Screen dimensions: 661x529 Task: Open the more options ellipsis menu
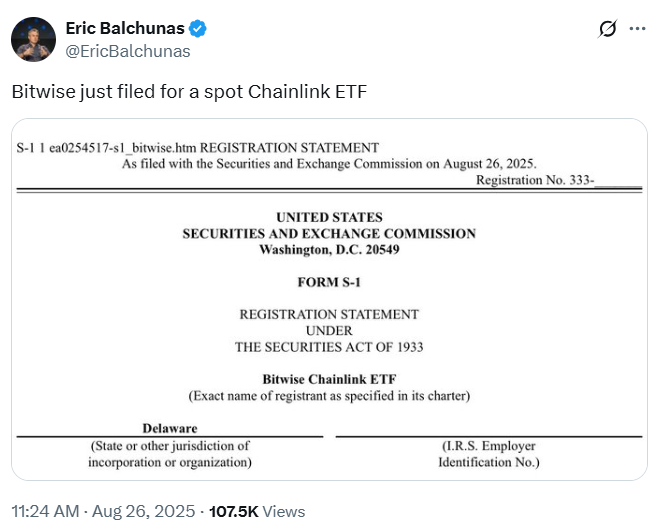[637, 29]
